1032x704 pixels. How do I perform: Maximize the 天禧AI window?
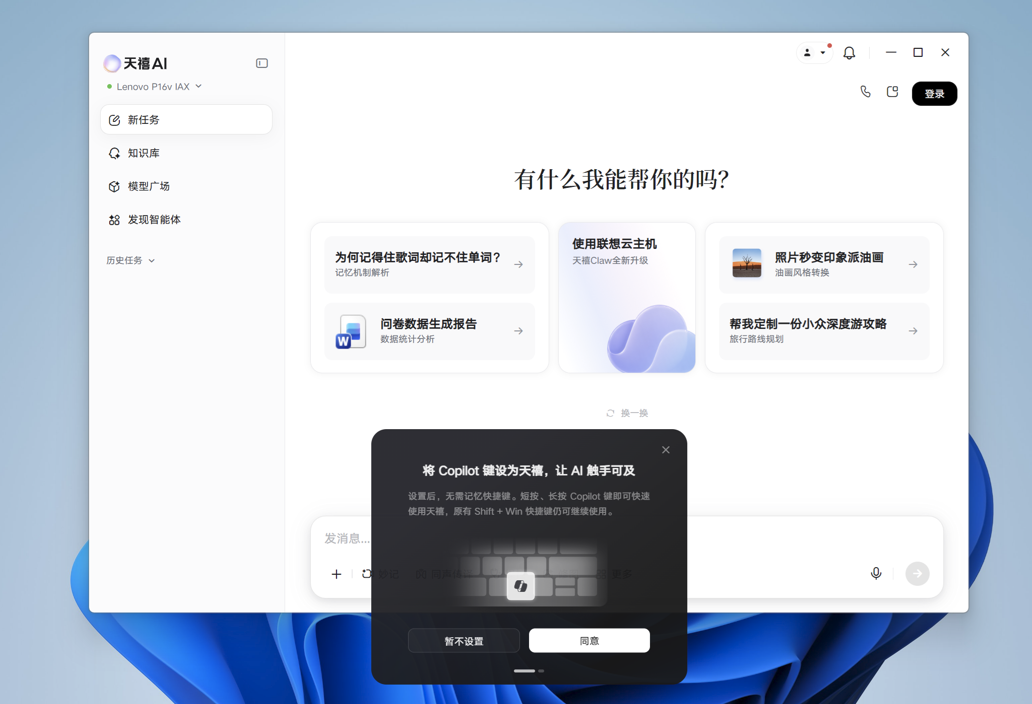point(918,53)
